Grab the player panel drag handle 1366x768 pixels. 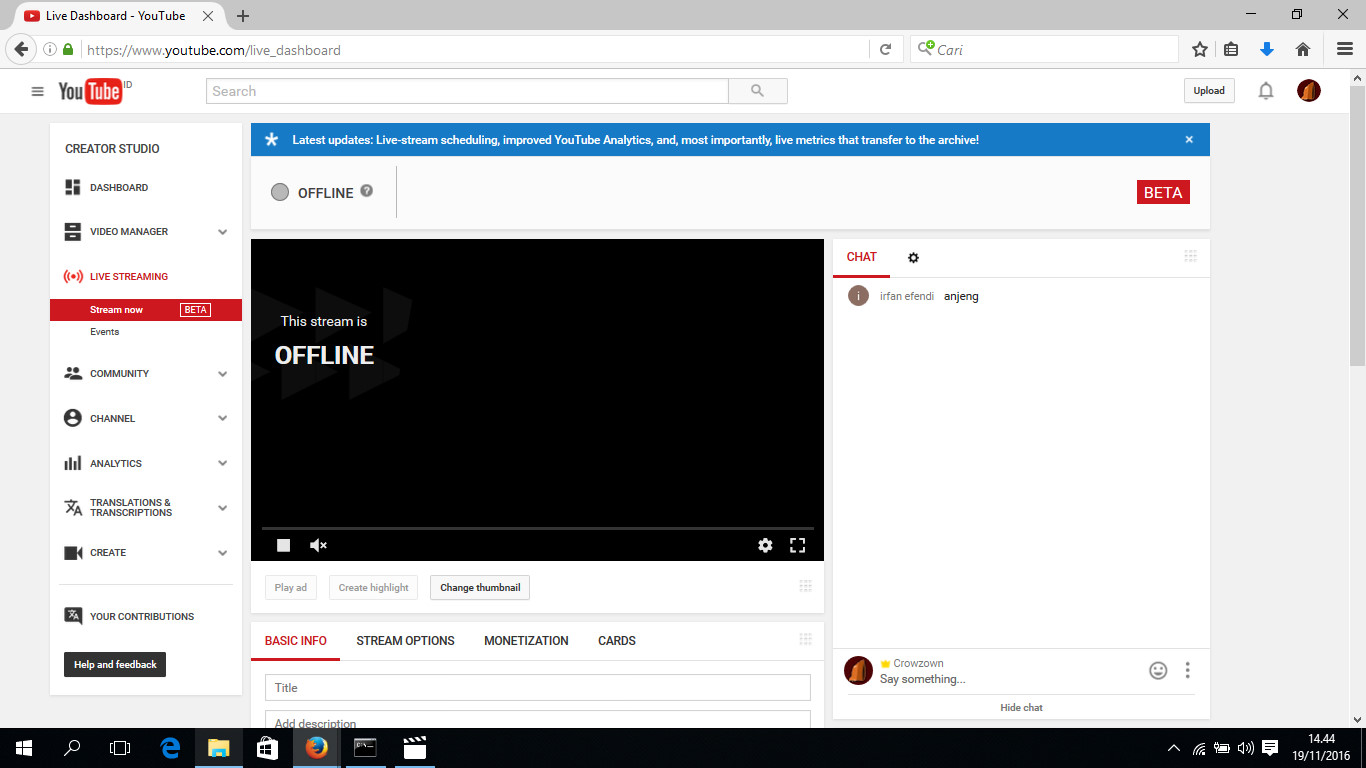click(805, 586)
